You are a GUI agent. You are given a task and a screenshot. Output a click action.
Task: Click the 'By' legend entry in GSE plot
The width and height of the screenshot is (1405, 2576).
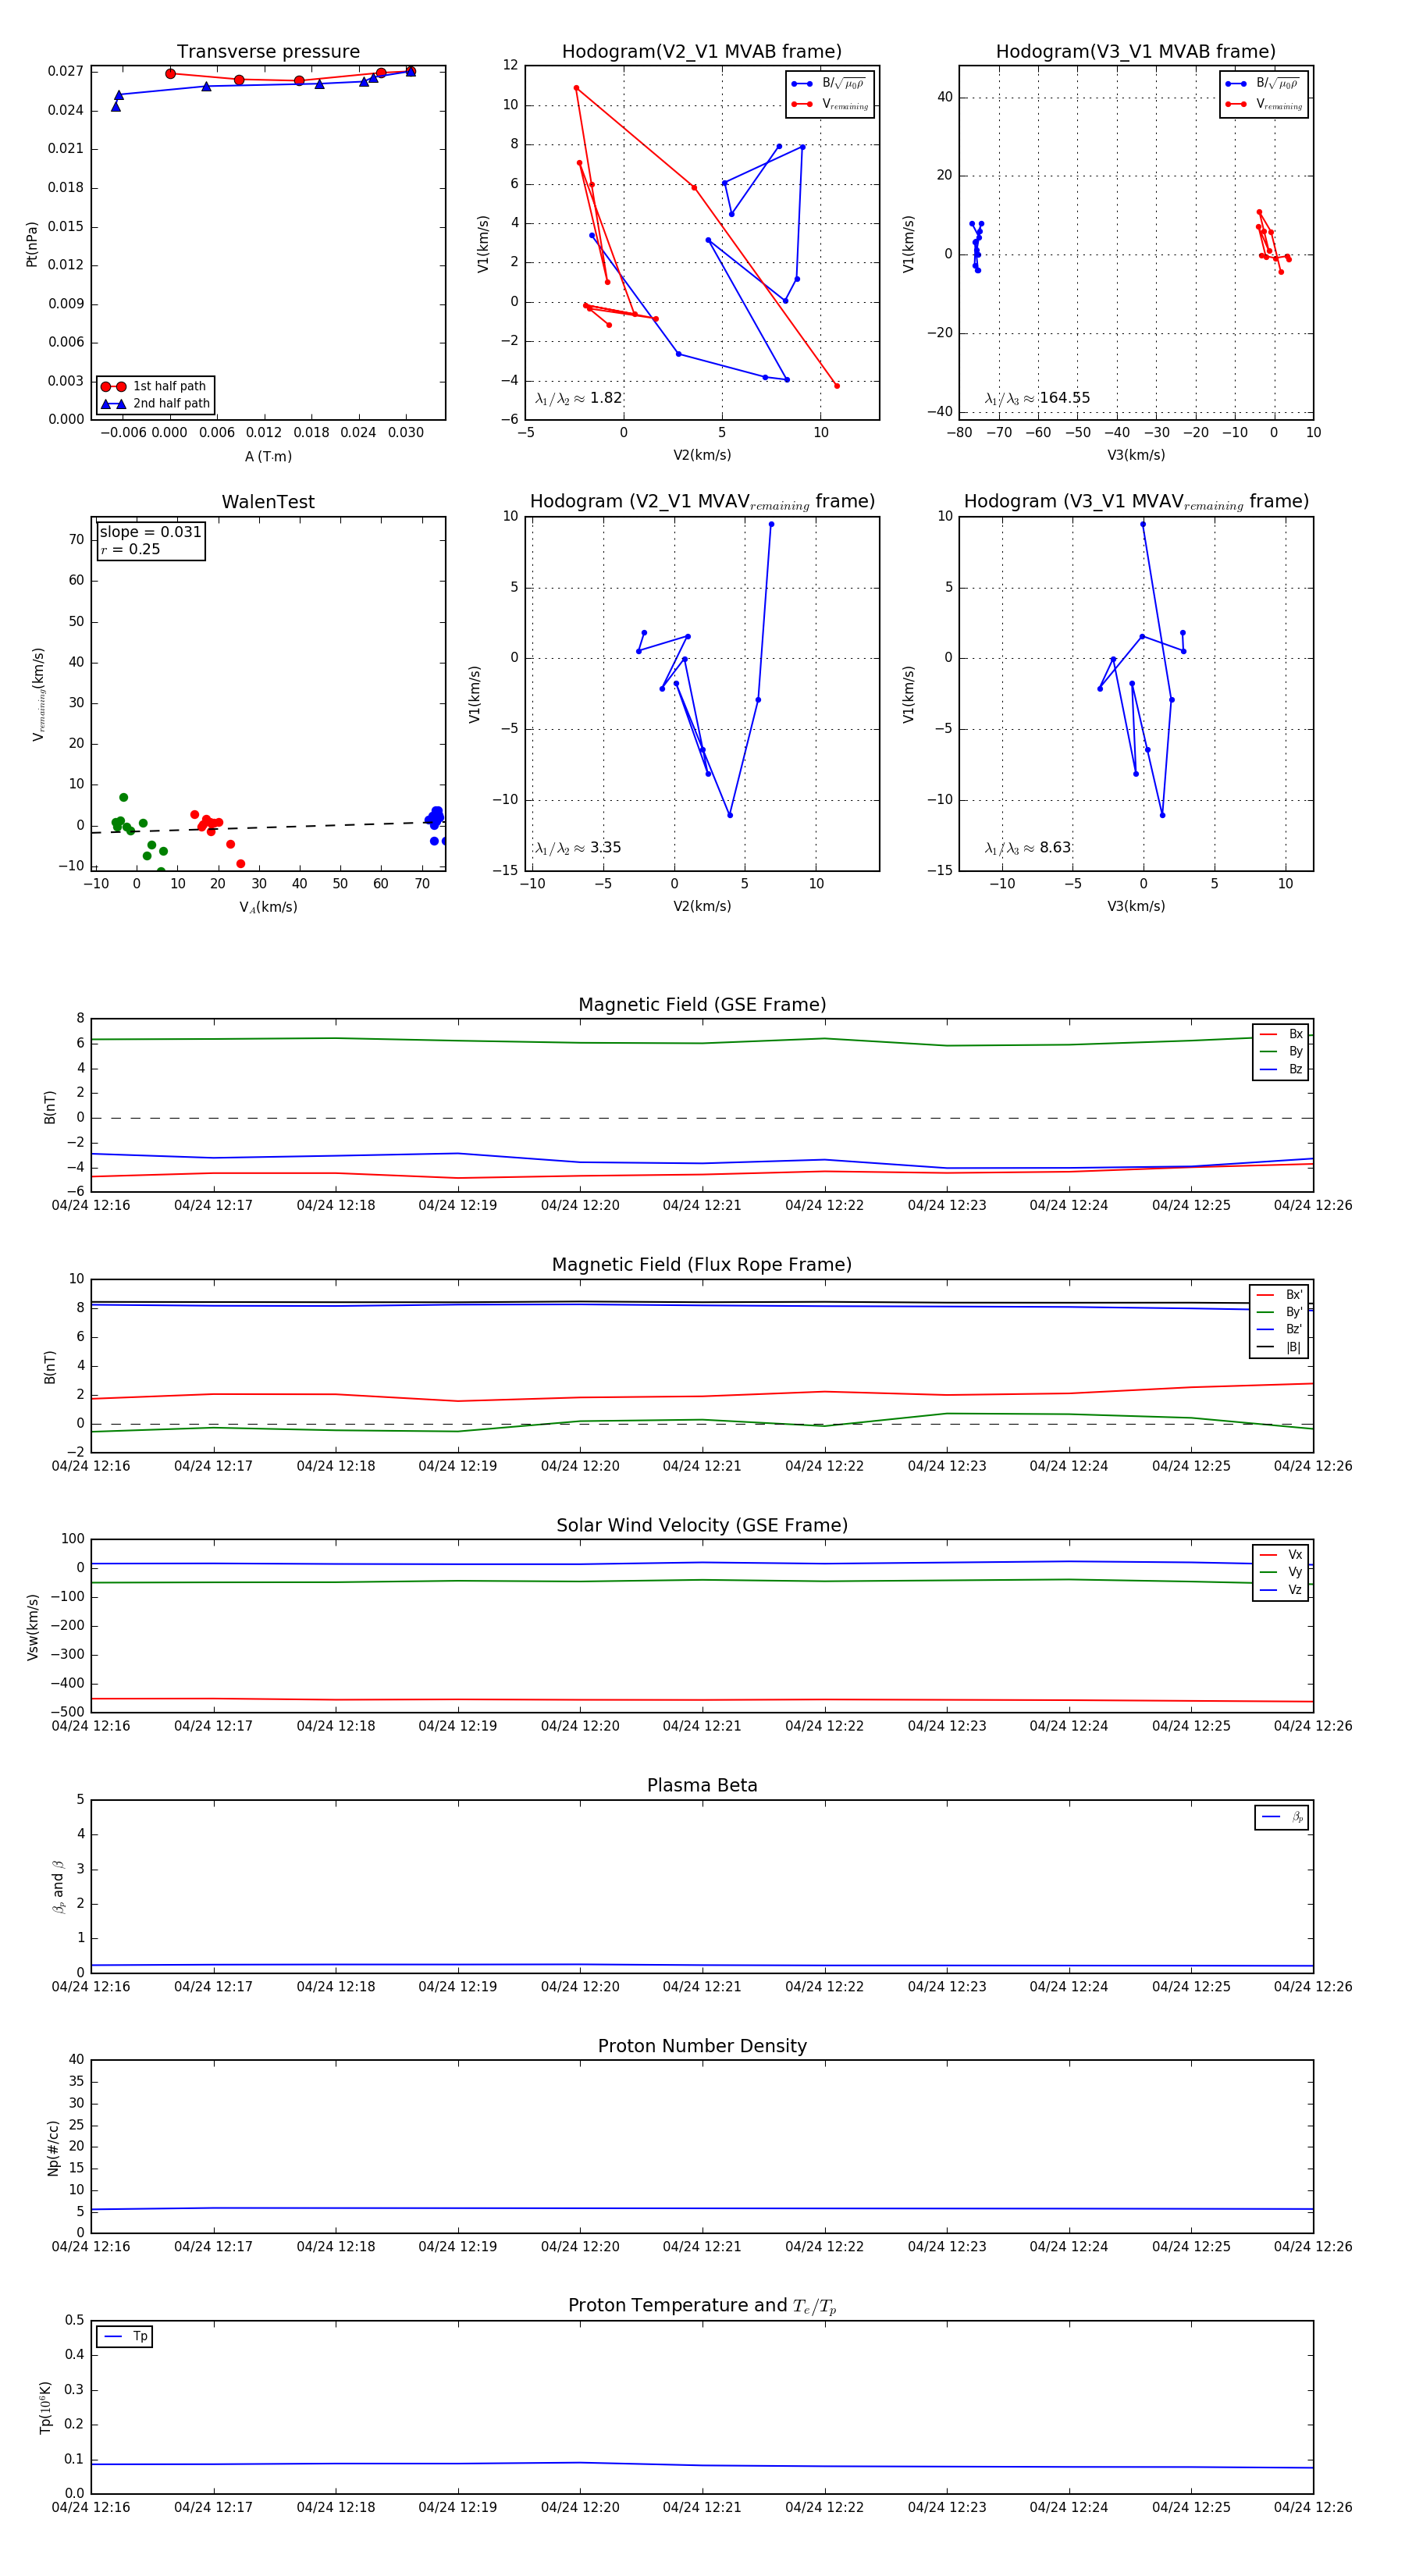coord(1281,1051)
